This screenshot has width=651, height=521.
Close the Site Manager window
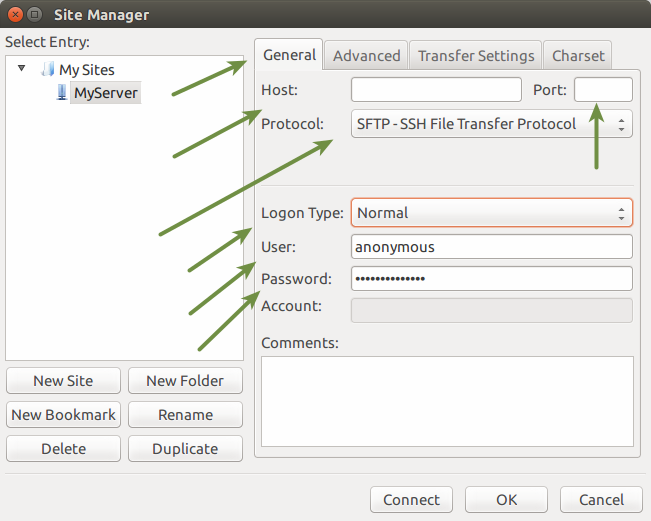tap(13, 15)
